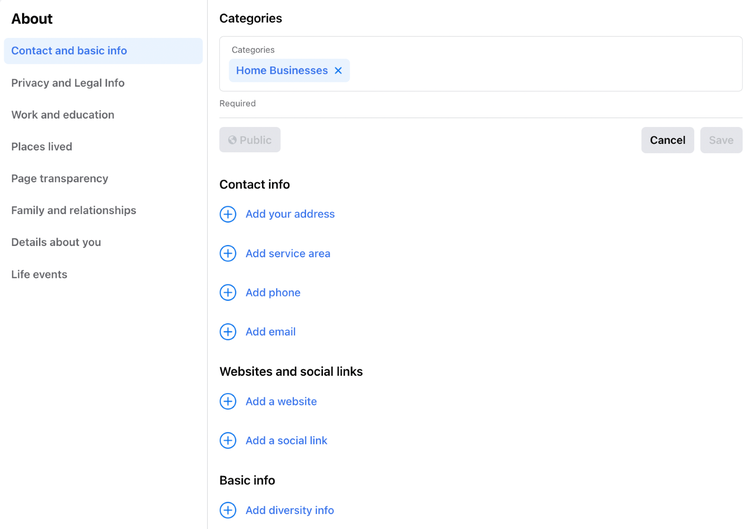Click the Contact info heading
This screenshot has height=529, width=750.
click(x=254, y=185)
